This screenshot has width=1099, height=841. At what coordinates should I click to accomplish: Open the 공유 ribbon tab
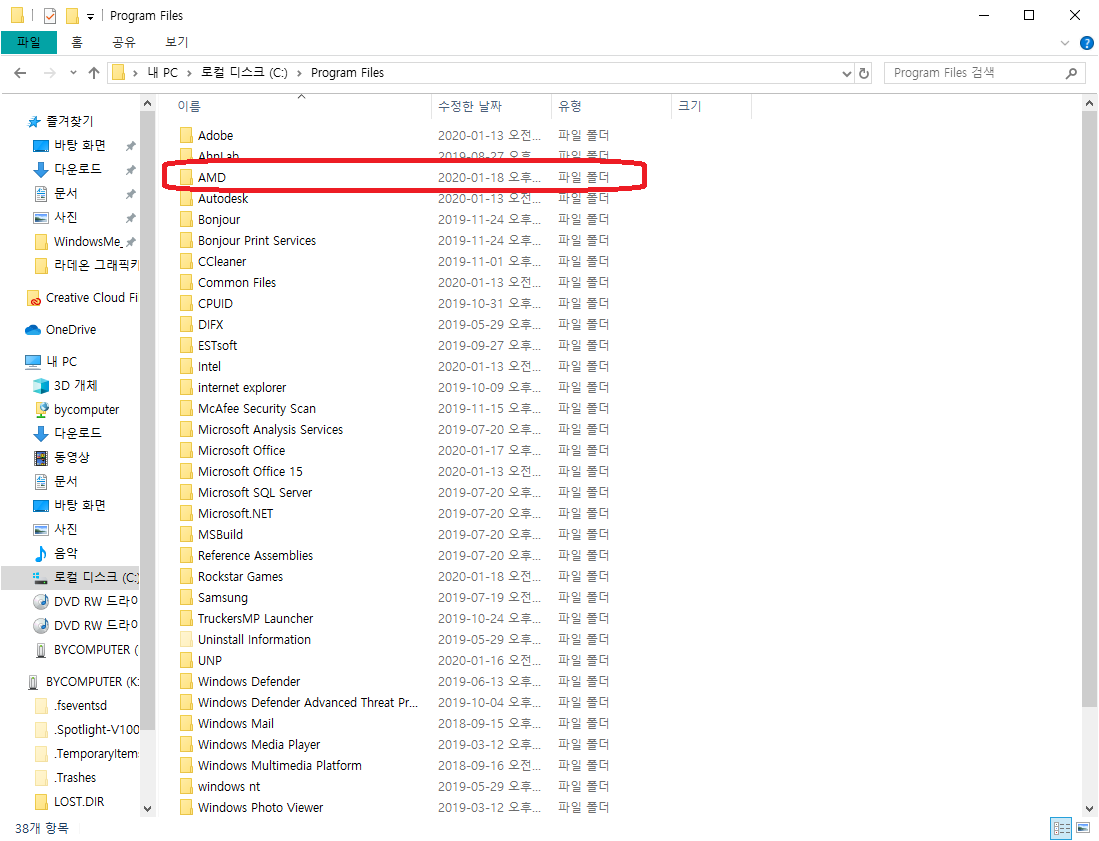pos(124,43)
